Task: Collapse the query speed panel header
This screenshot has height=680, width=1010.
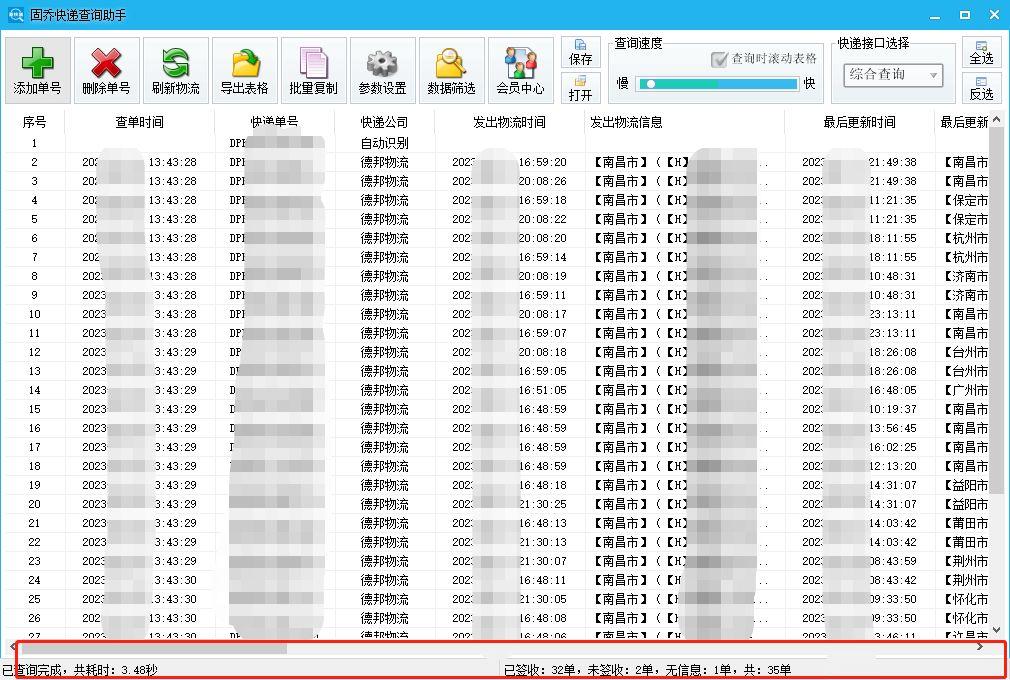Action: tap(640, 43)
